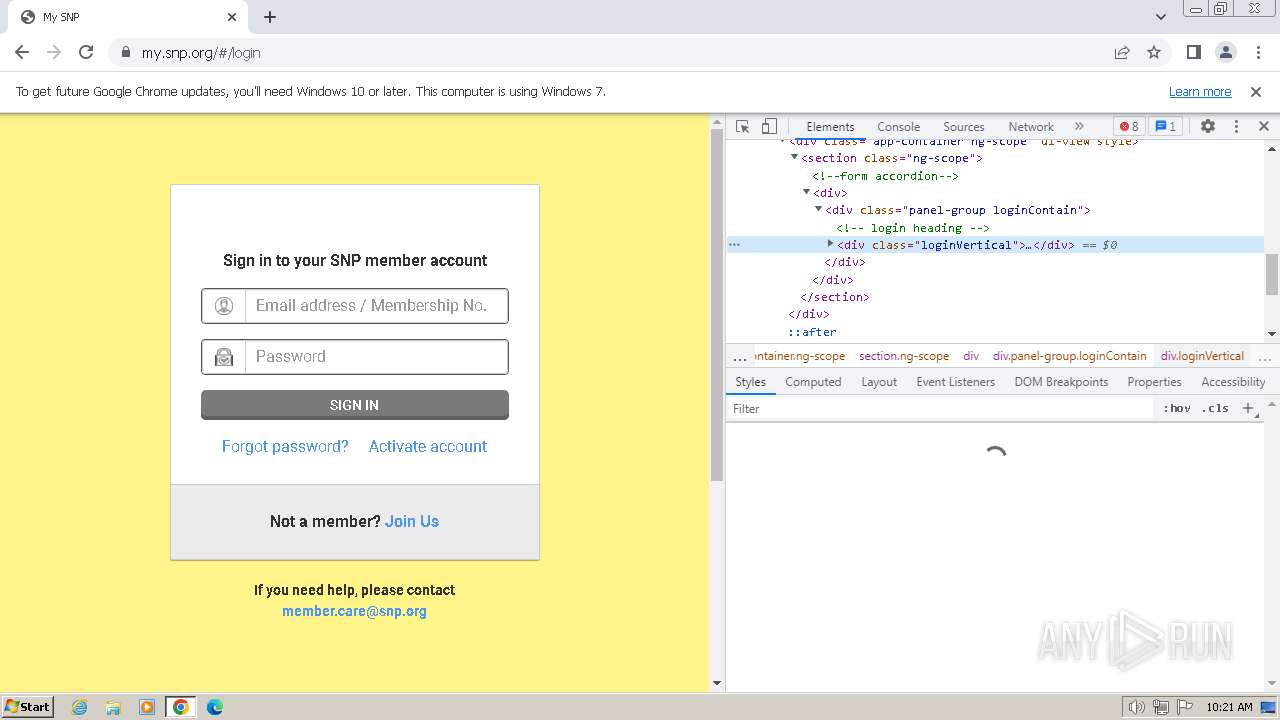The width and height of the screenshot is (1280, 720).
Task: Select the ::after pseudo-element row
Action: (812, 332)
